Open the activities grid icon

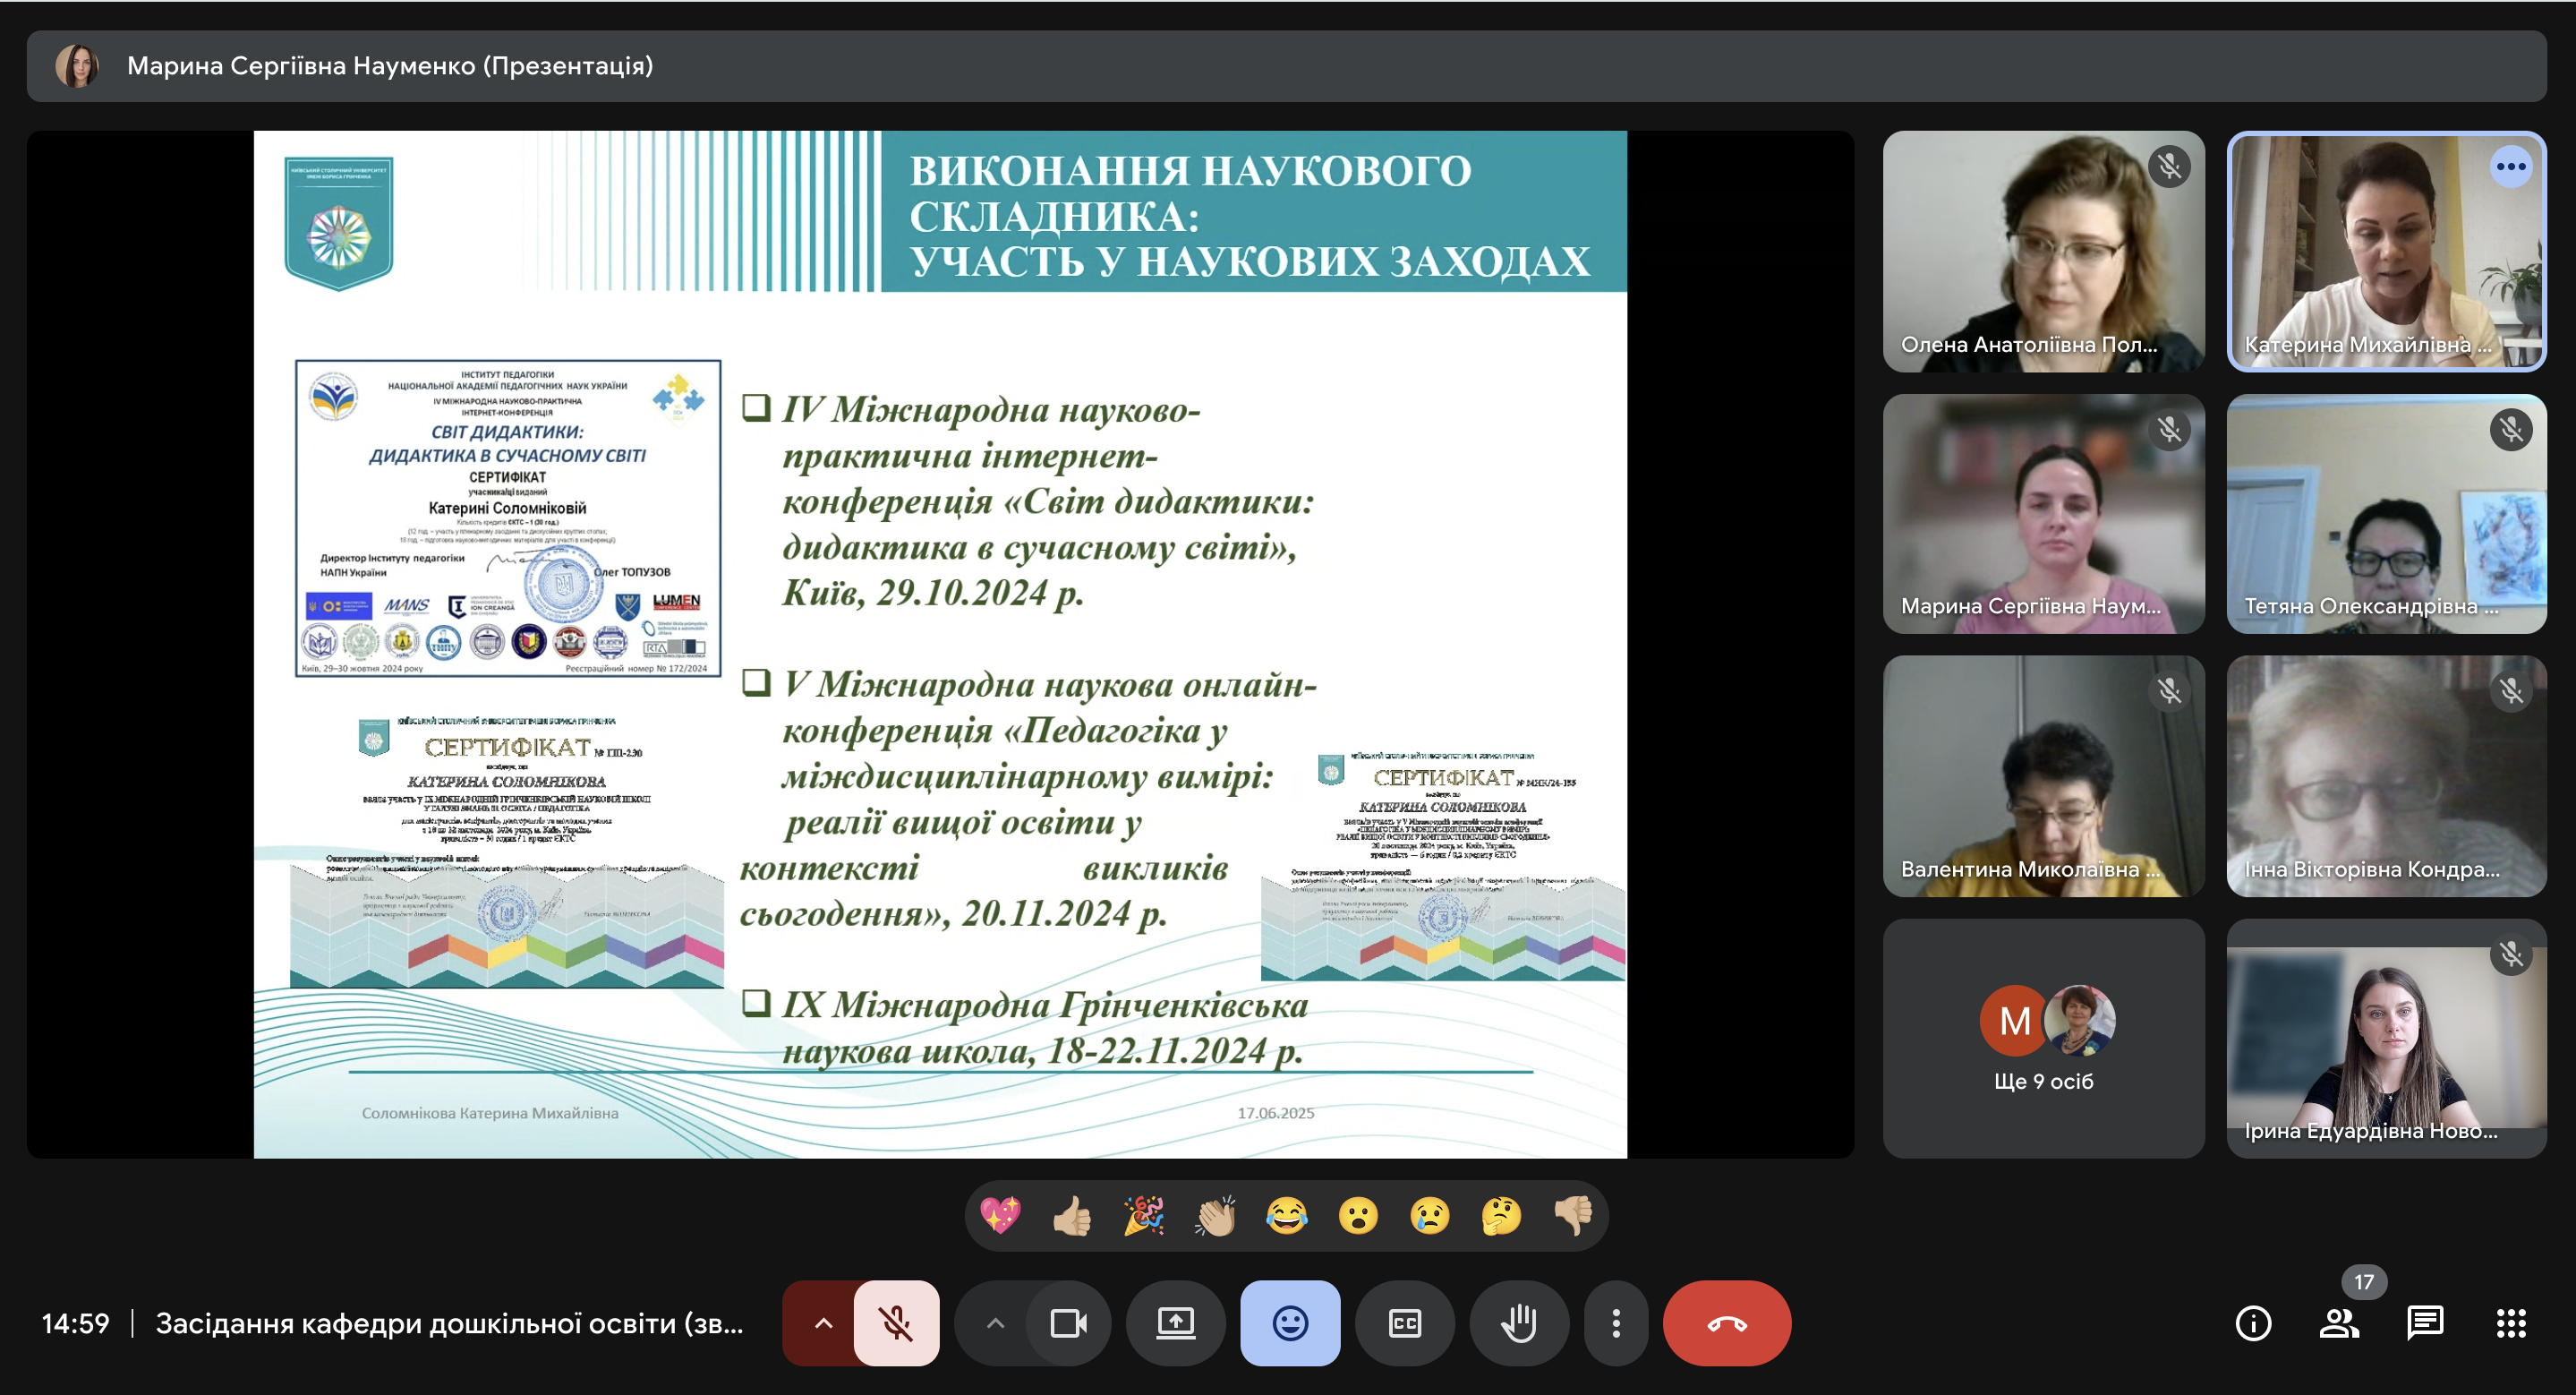click(2510, 1323)
